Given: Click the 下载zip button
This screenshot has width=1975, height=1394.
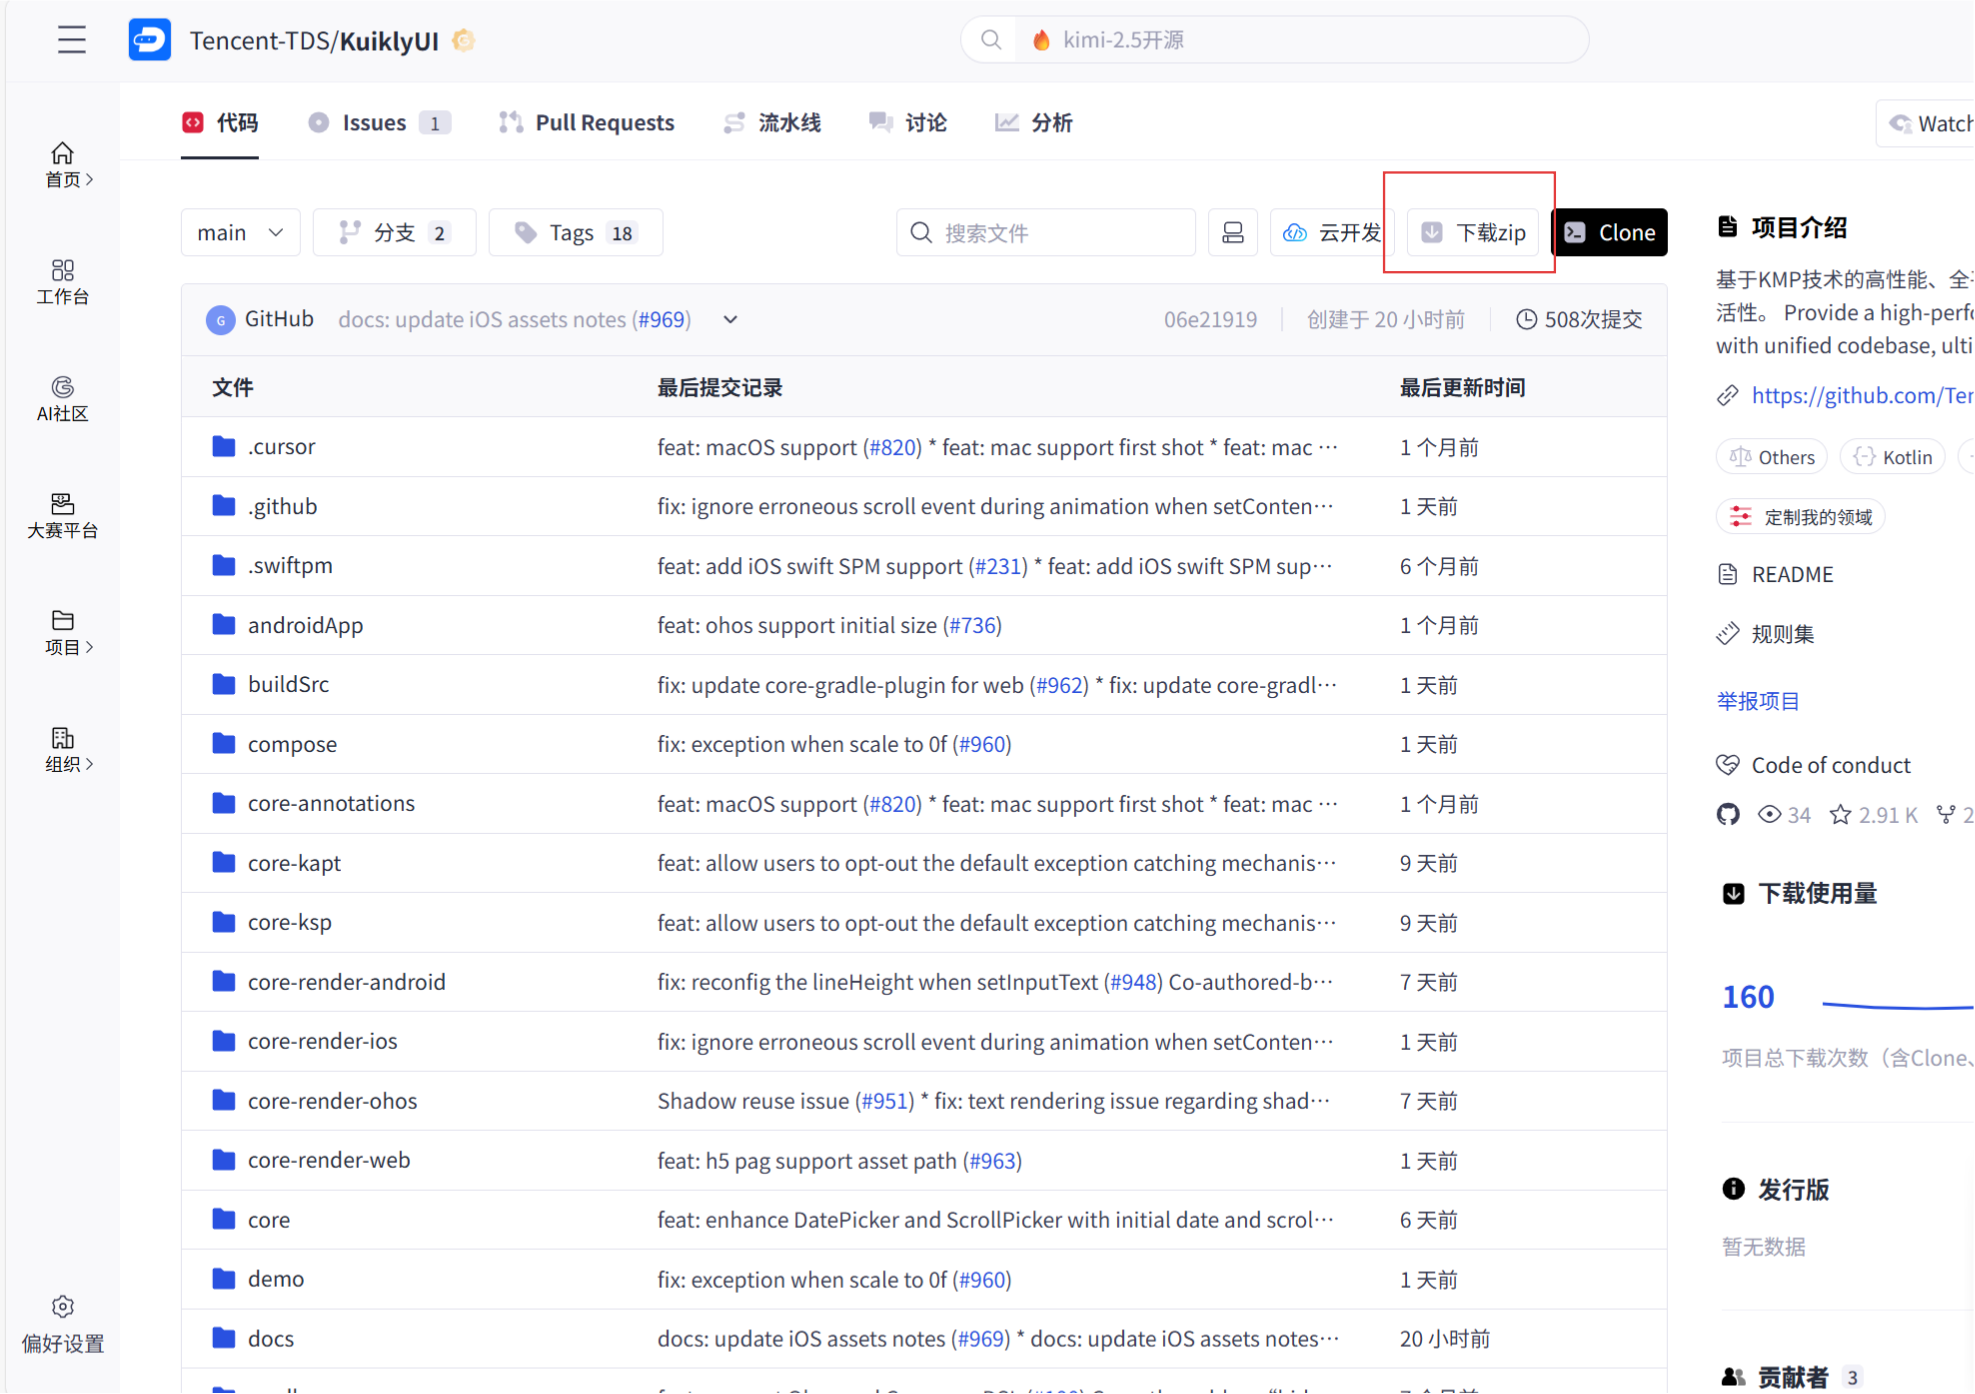Looking at the screenshot, I should pos(1473,233).
